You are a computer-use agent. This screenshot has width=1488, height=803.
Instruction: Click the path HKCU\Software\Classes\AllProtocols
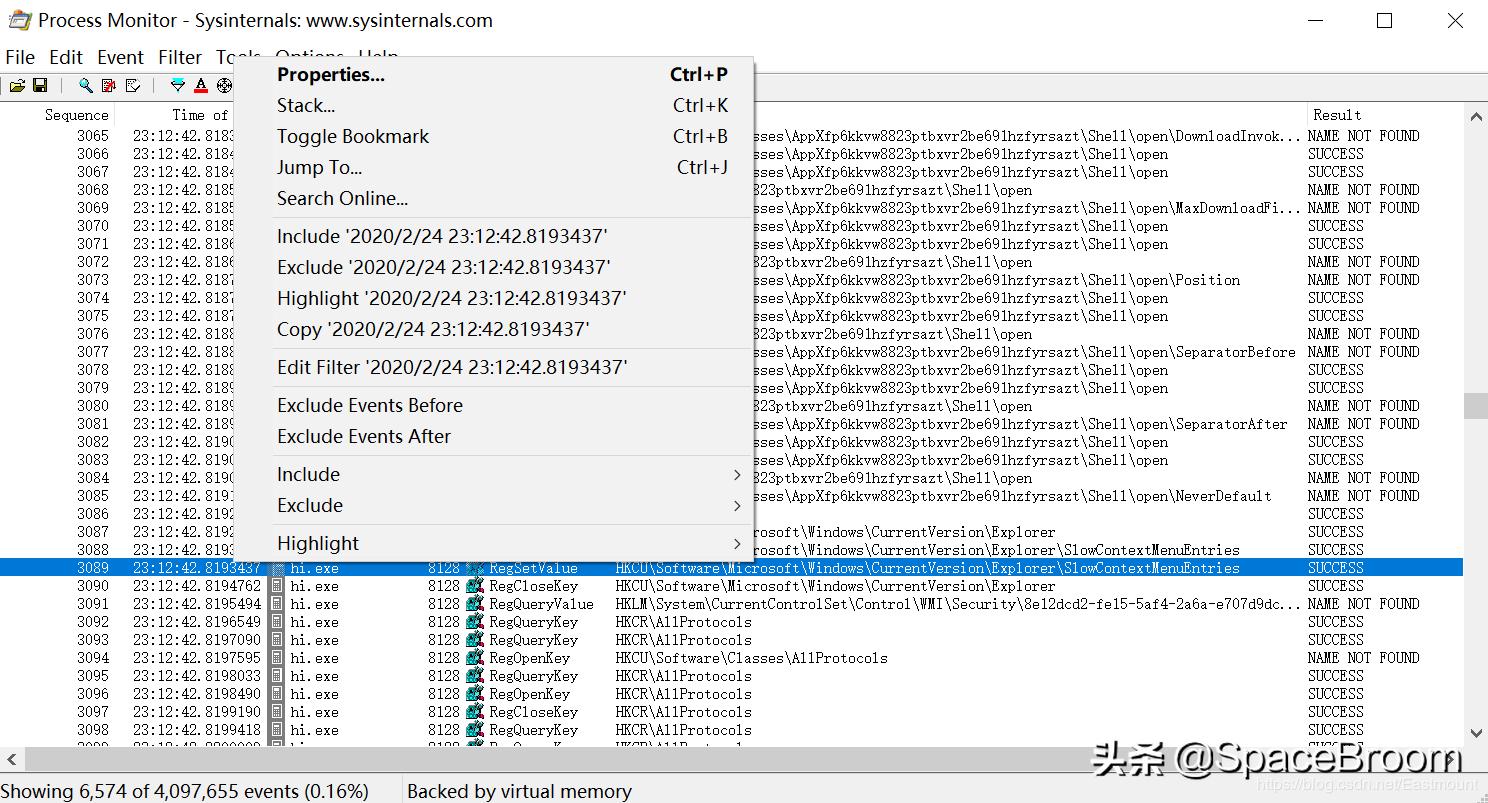tap(751, 658)
